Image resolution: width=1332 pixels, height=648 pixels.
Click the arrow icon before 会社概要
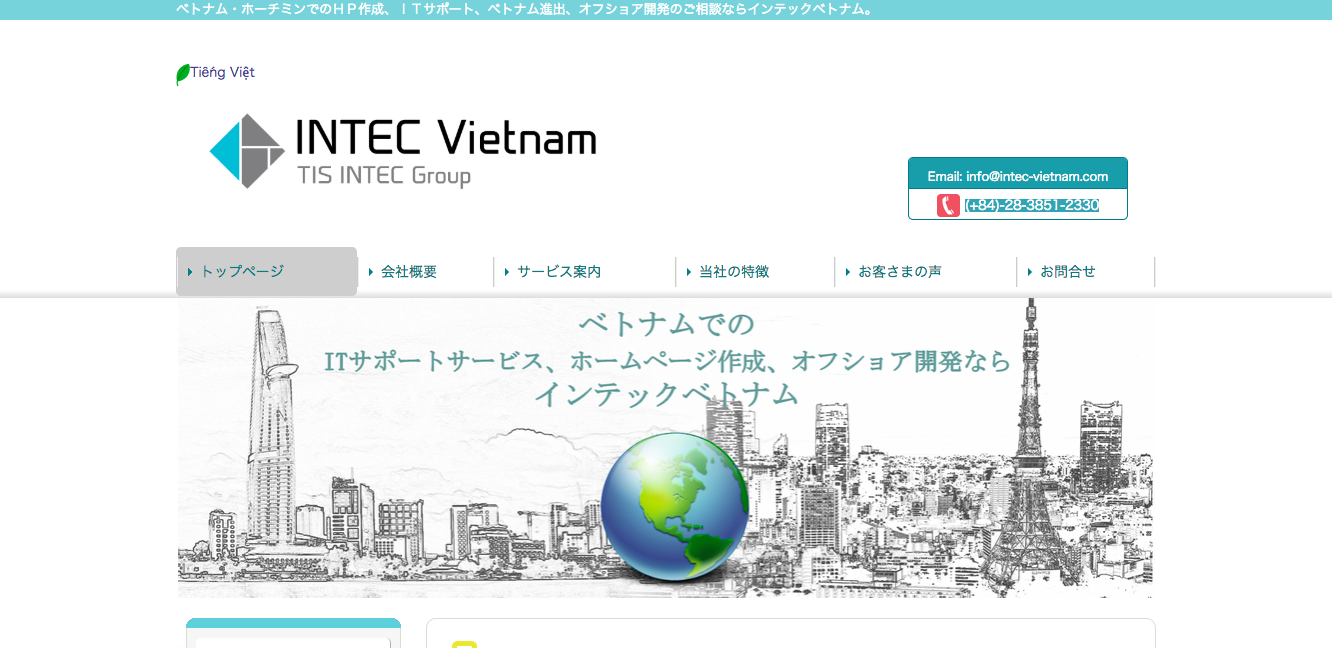click(x=370, y=271)
